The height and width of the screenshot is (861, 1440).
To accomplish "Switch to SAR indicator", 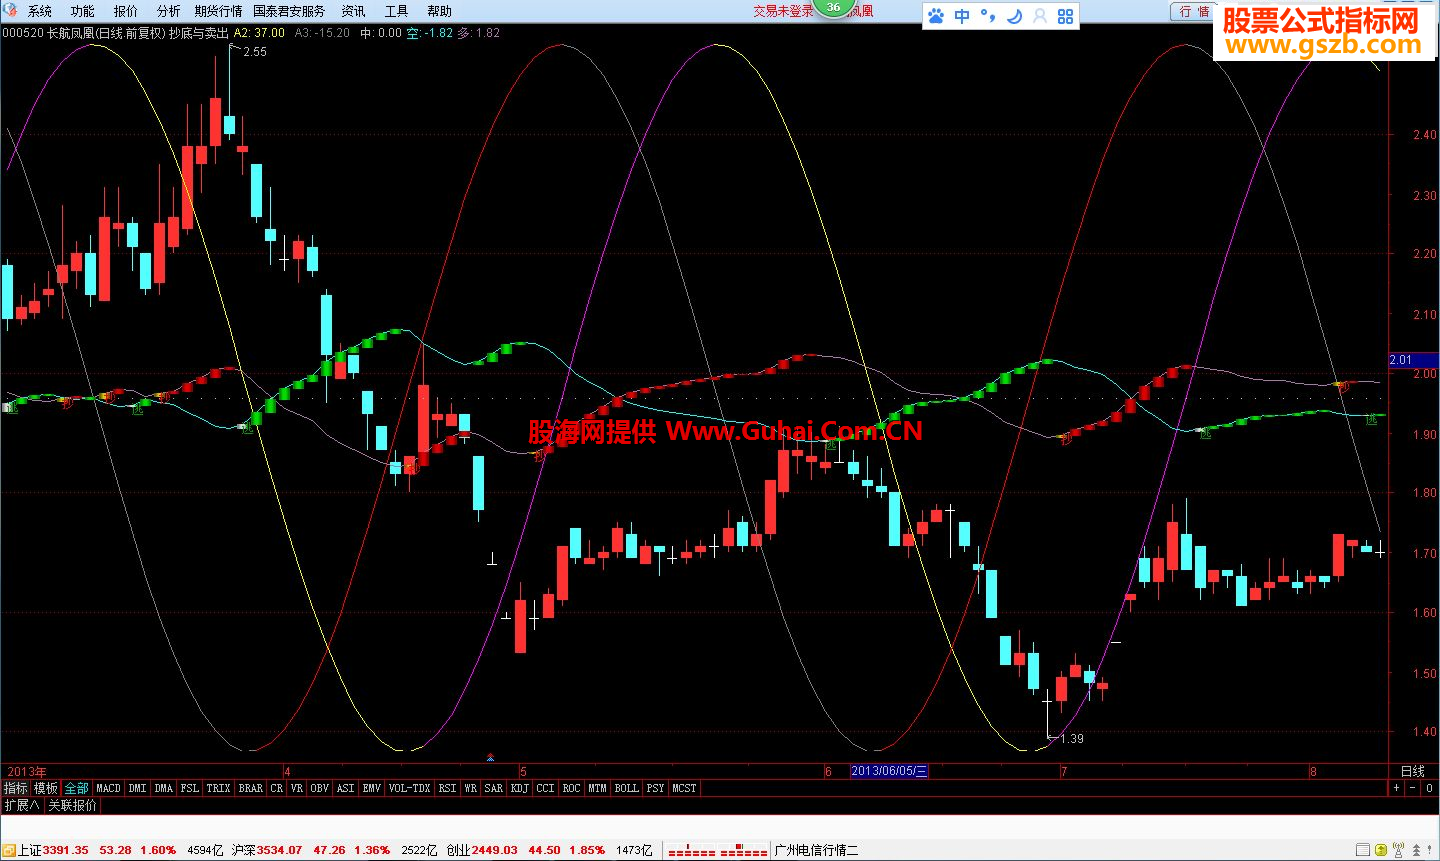I will (x=494, y=788).
